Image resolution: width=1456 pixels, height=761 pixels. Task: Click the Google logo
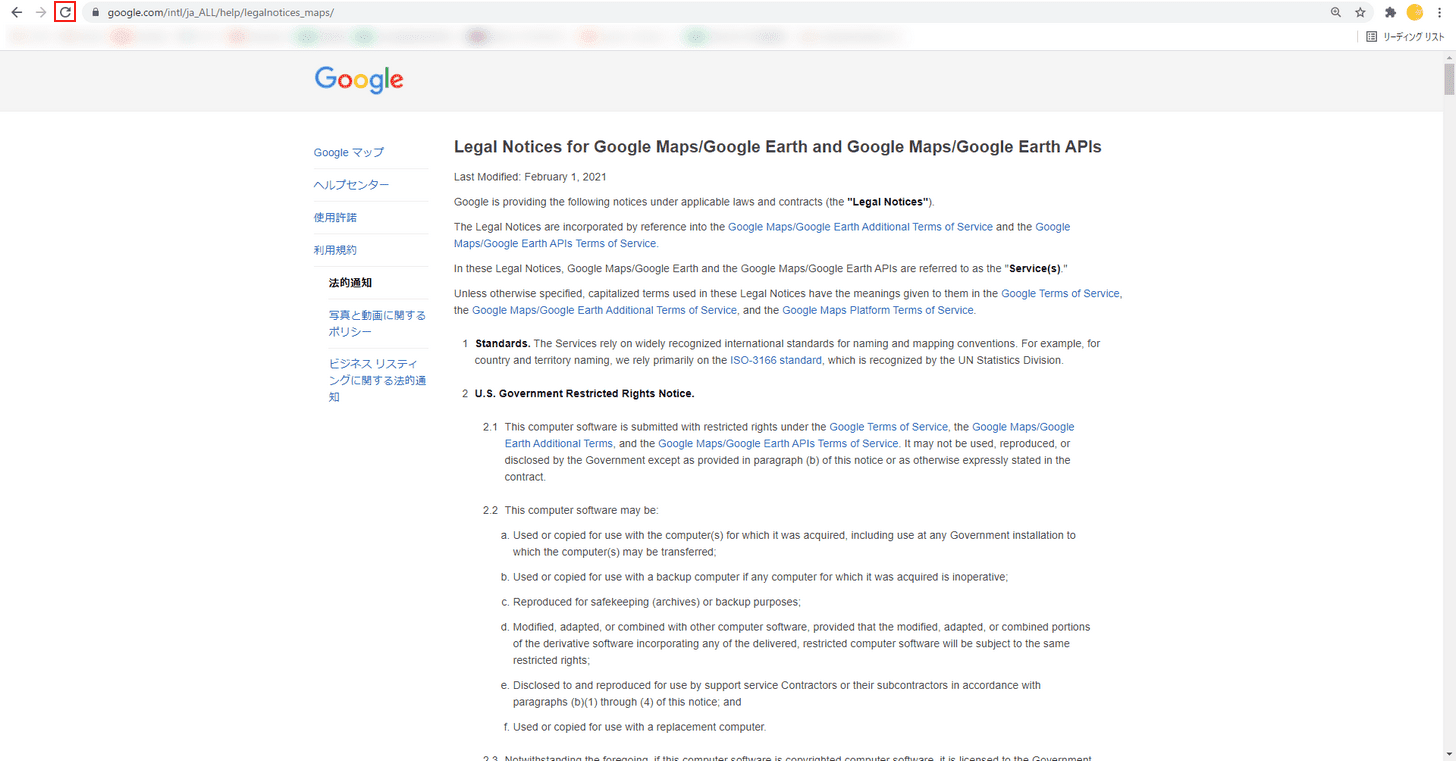click(x=359, y=80)
